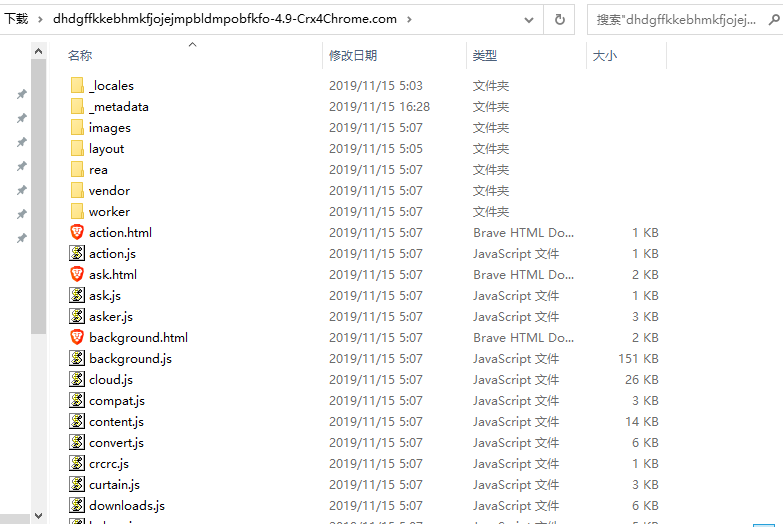The image size is (783, 527).
Task: Select the JavaScript file icon for background.js
Action: point(78,358)
